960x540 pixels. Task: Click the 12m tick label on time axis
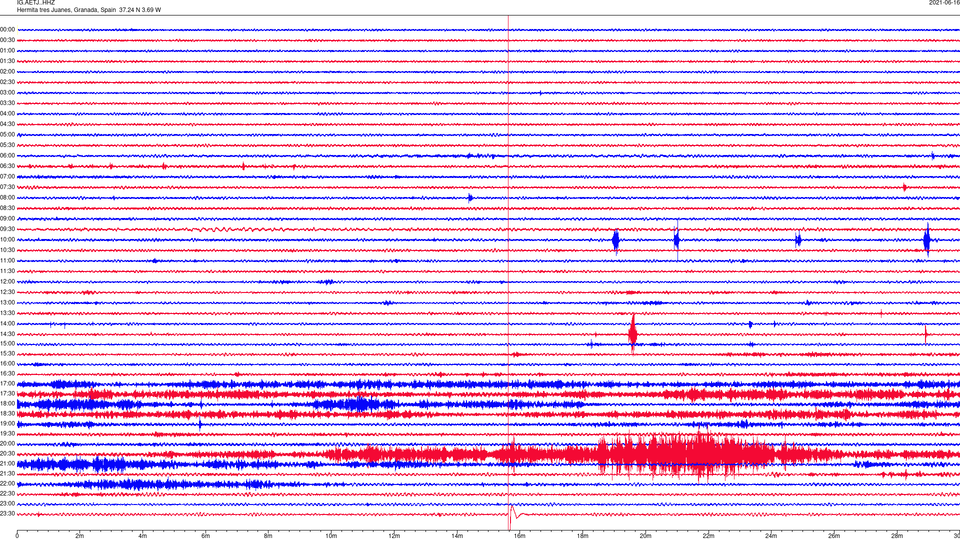(x=394, y=536)
